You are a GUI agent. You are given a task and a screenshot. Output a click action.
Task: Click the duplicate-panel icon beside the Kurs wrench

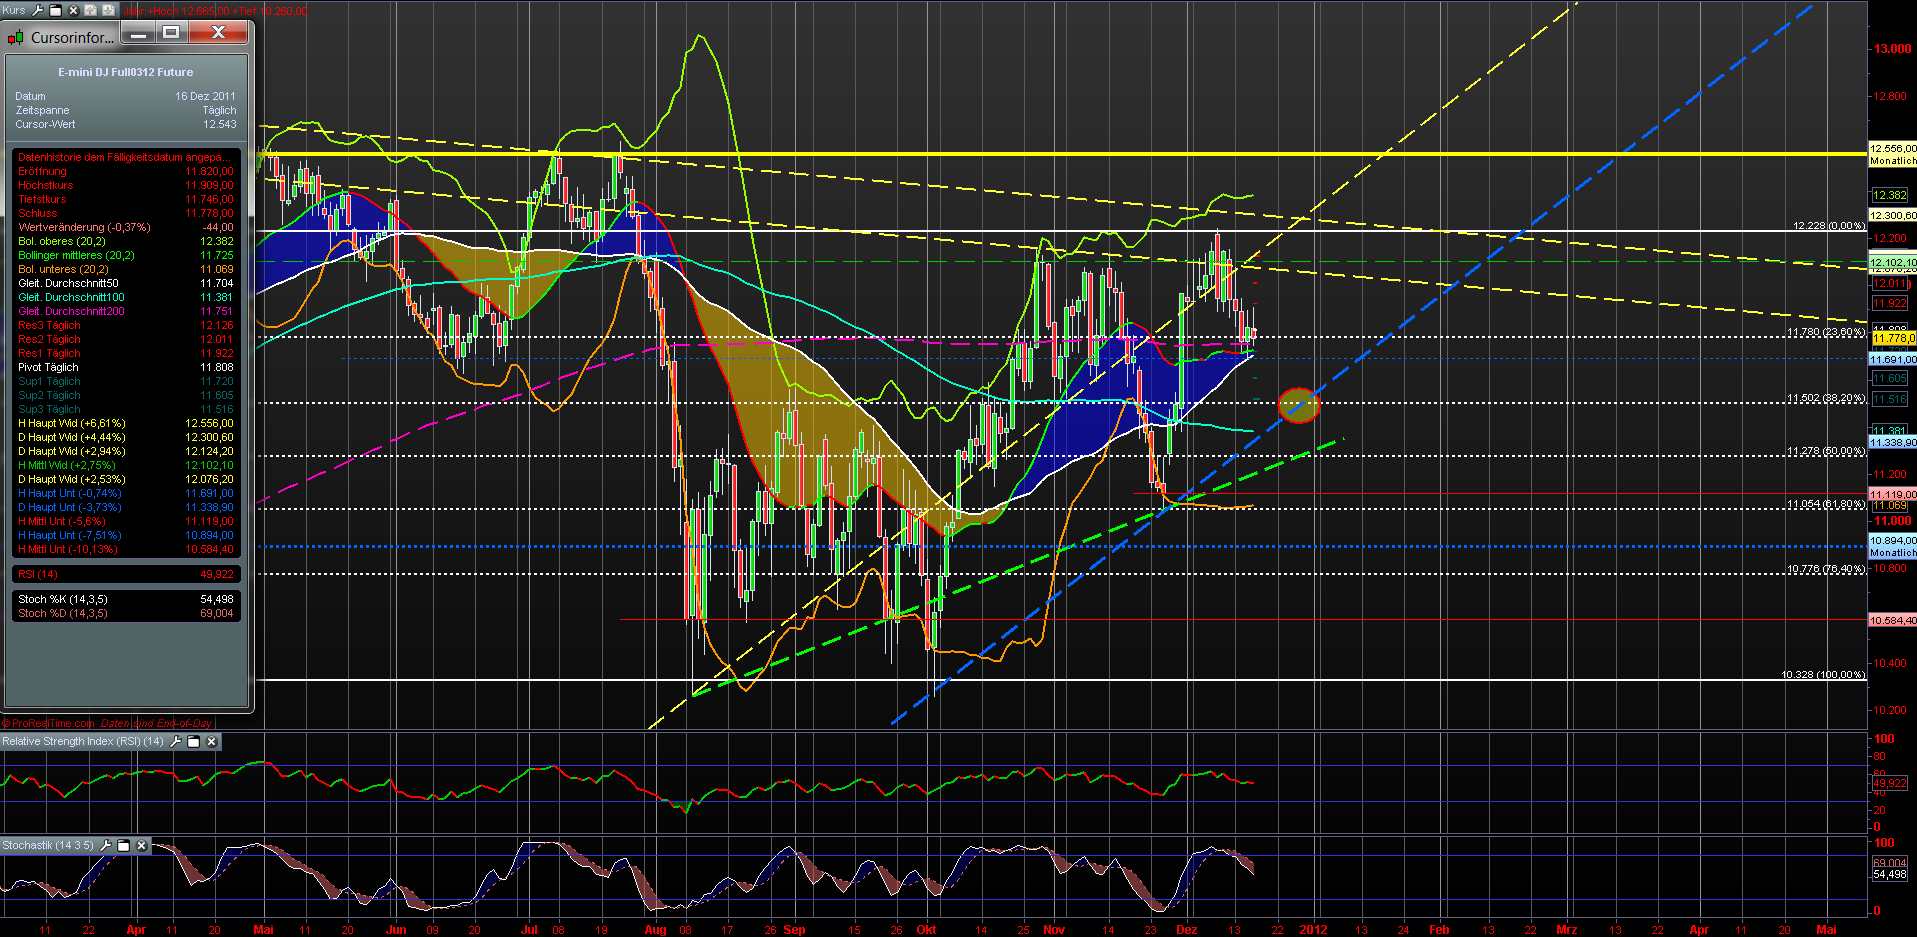point(55,11)
